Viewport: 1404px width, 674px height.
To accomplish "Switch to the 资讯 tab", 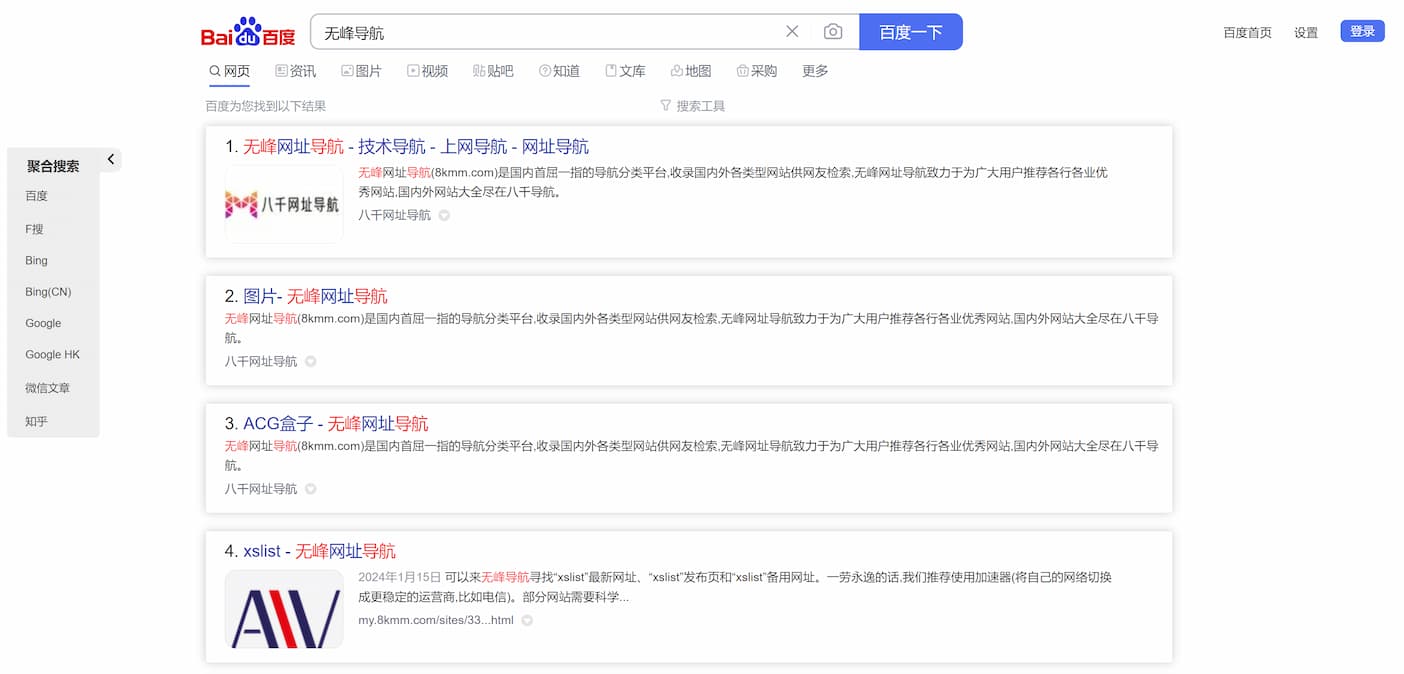I will [x=295, y=71].
